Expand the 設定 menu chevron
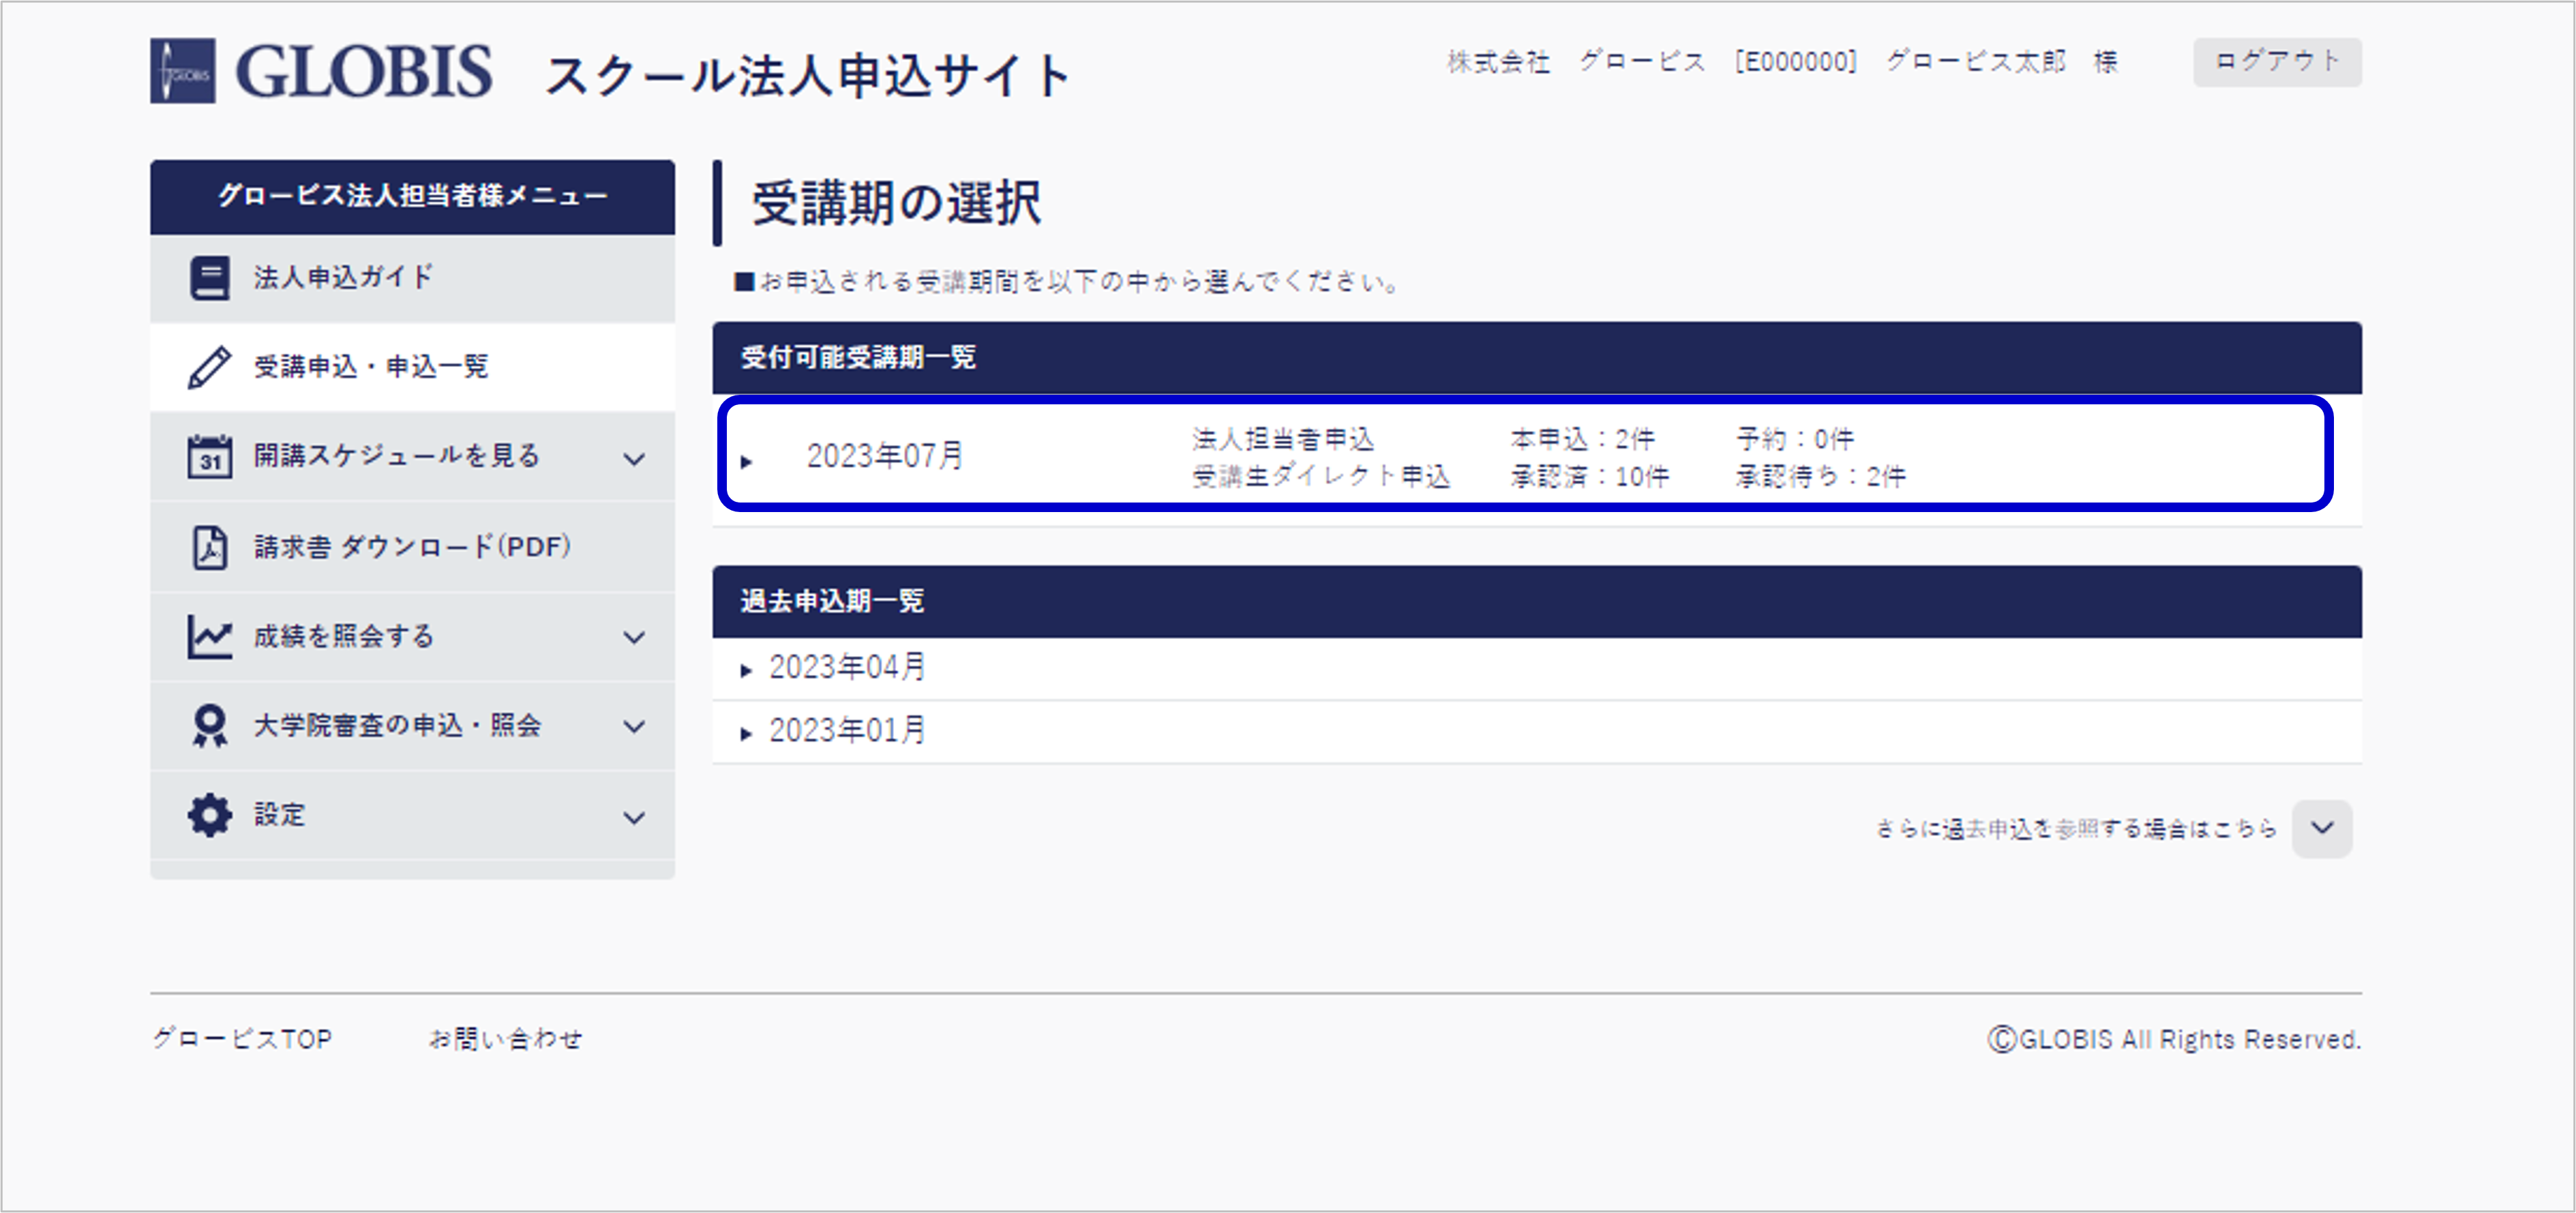 (x=634, y=818)
